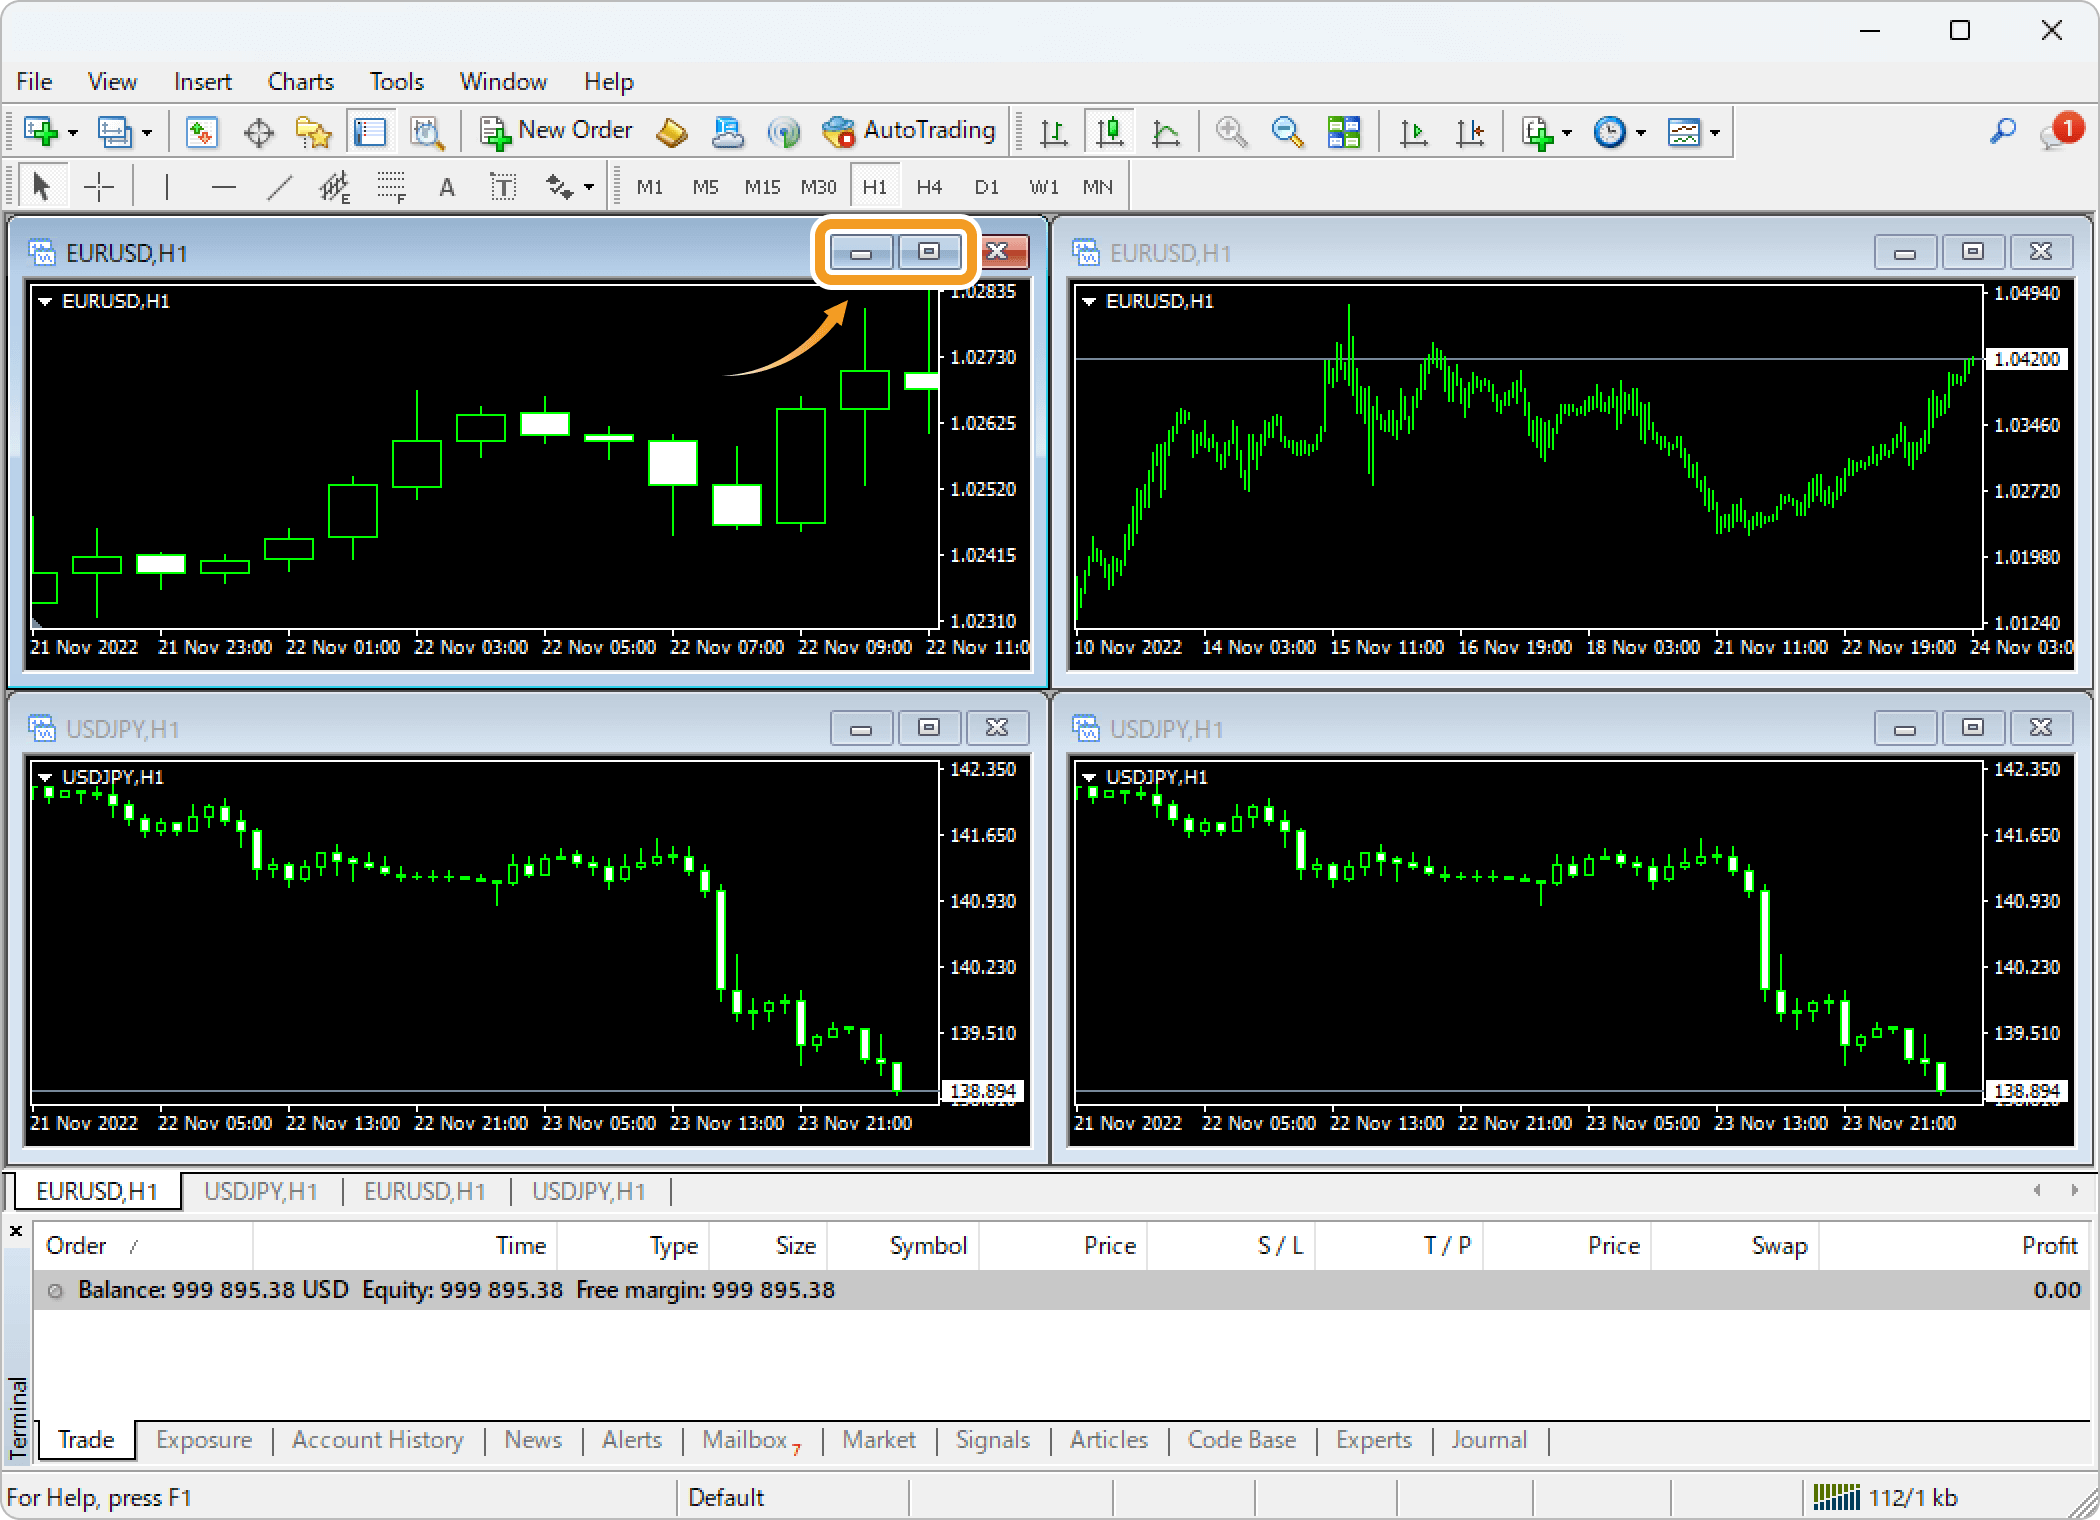Screen dimensions: 2100x1520
Task: Draw a vertical line tool
Action: (166, 187)
